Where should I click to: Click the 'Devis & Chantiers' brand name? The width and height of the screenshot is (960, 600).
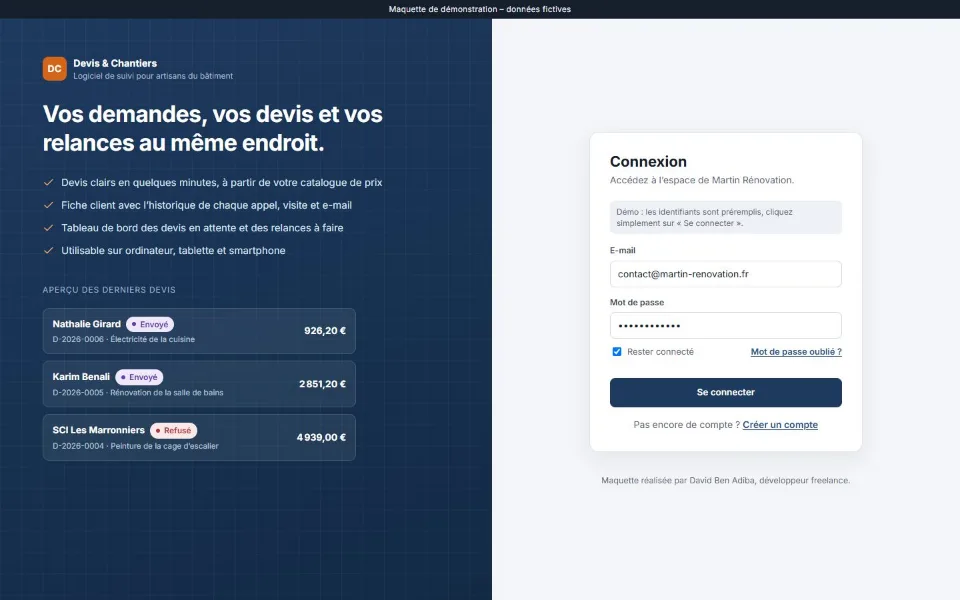click(115, 63)
